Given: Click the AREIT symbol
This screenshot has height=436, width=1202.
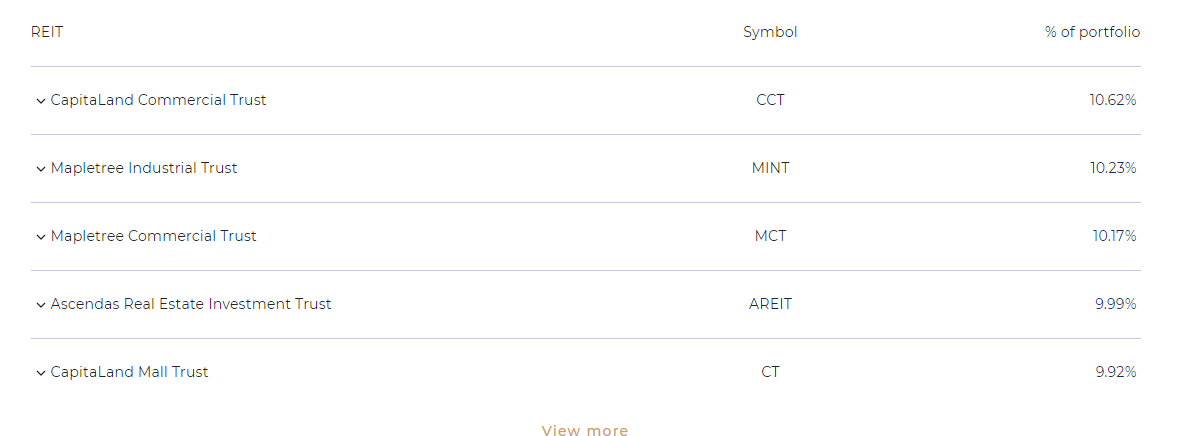Looking at the screenshot, I should tap(770, 304).
